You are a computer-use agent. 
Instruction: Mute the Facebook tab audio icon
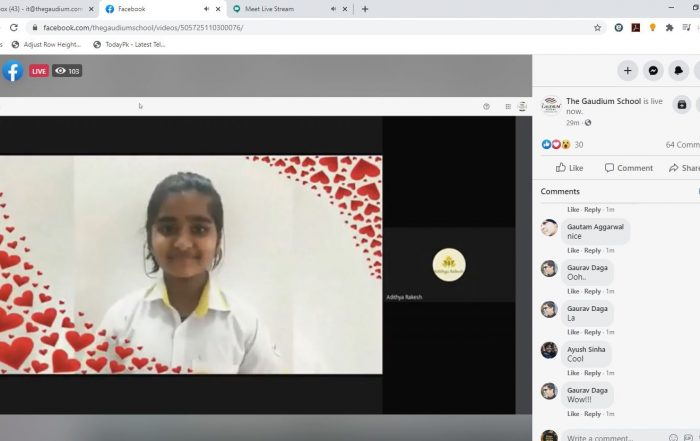click(x=206, y=8)
